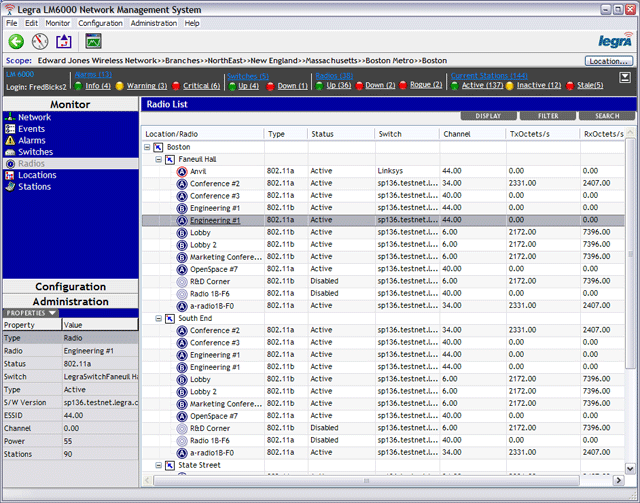Click the Boston location icon in tree
The height and width of the screenshot is (503, 640).
coord(158,147)
